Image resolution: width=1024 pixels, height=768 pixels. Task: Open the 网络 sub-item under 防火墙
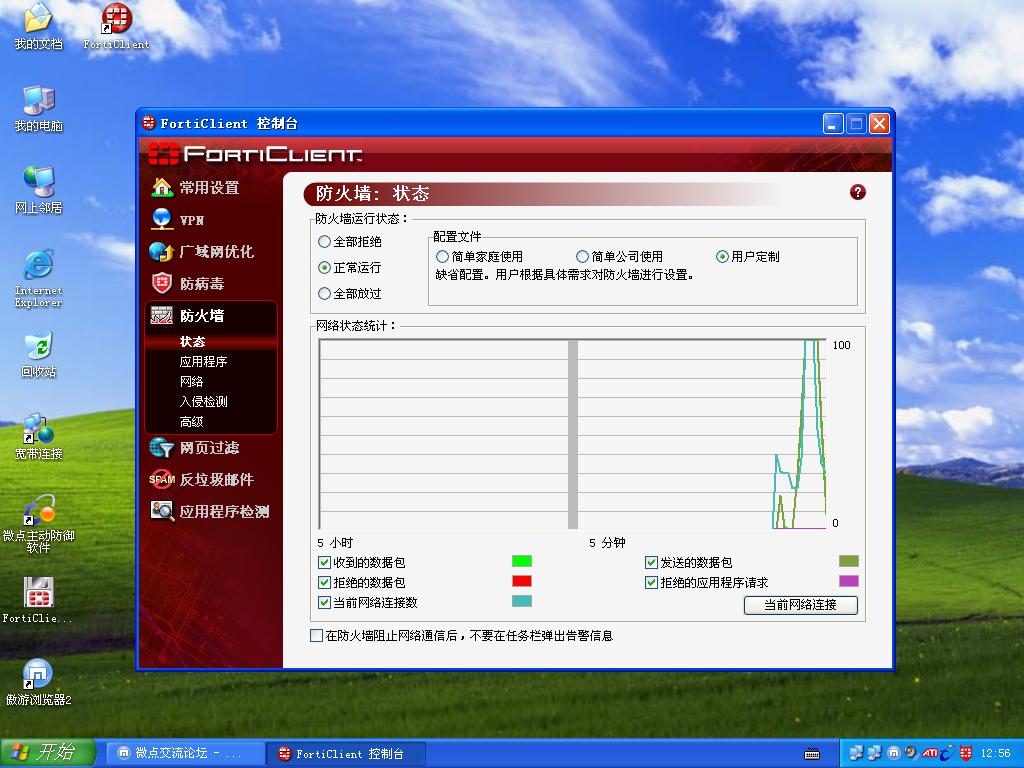(191, 381)
